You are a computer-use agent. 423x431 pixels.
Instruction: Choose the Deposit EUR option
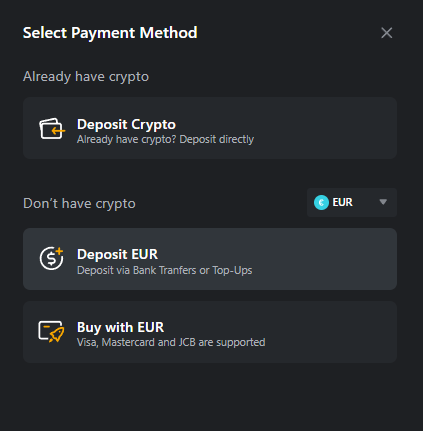coord(210,259)
